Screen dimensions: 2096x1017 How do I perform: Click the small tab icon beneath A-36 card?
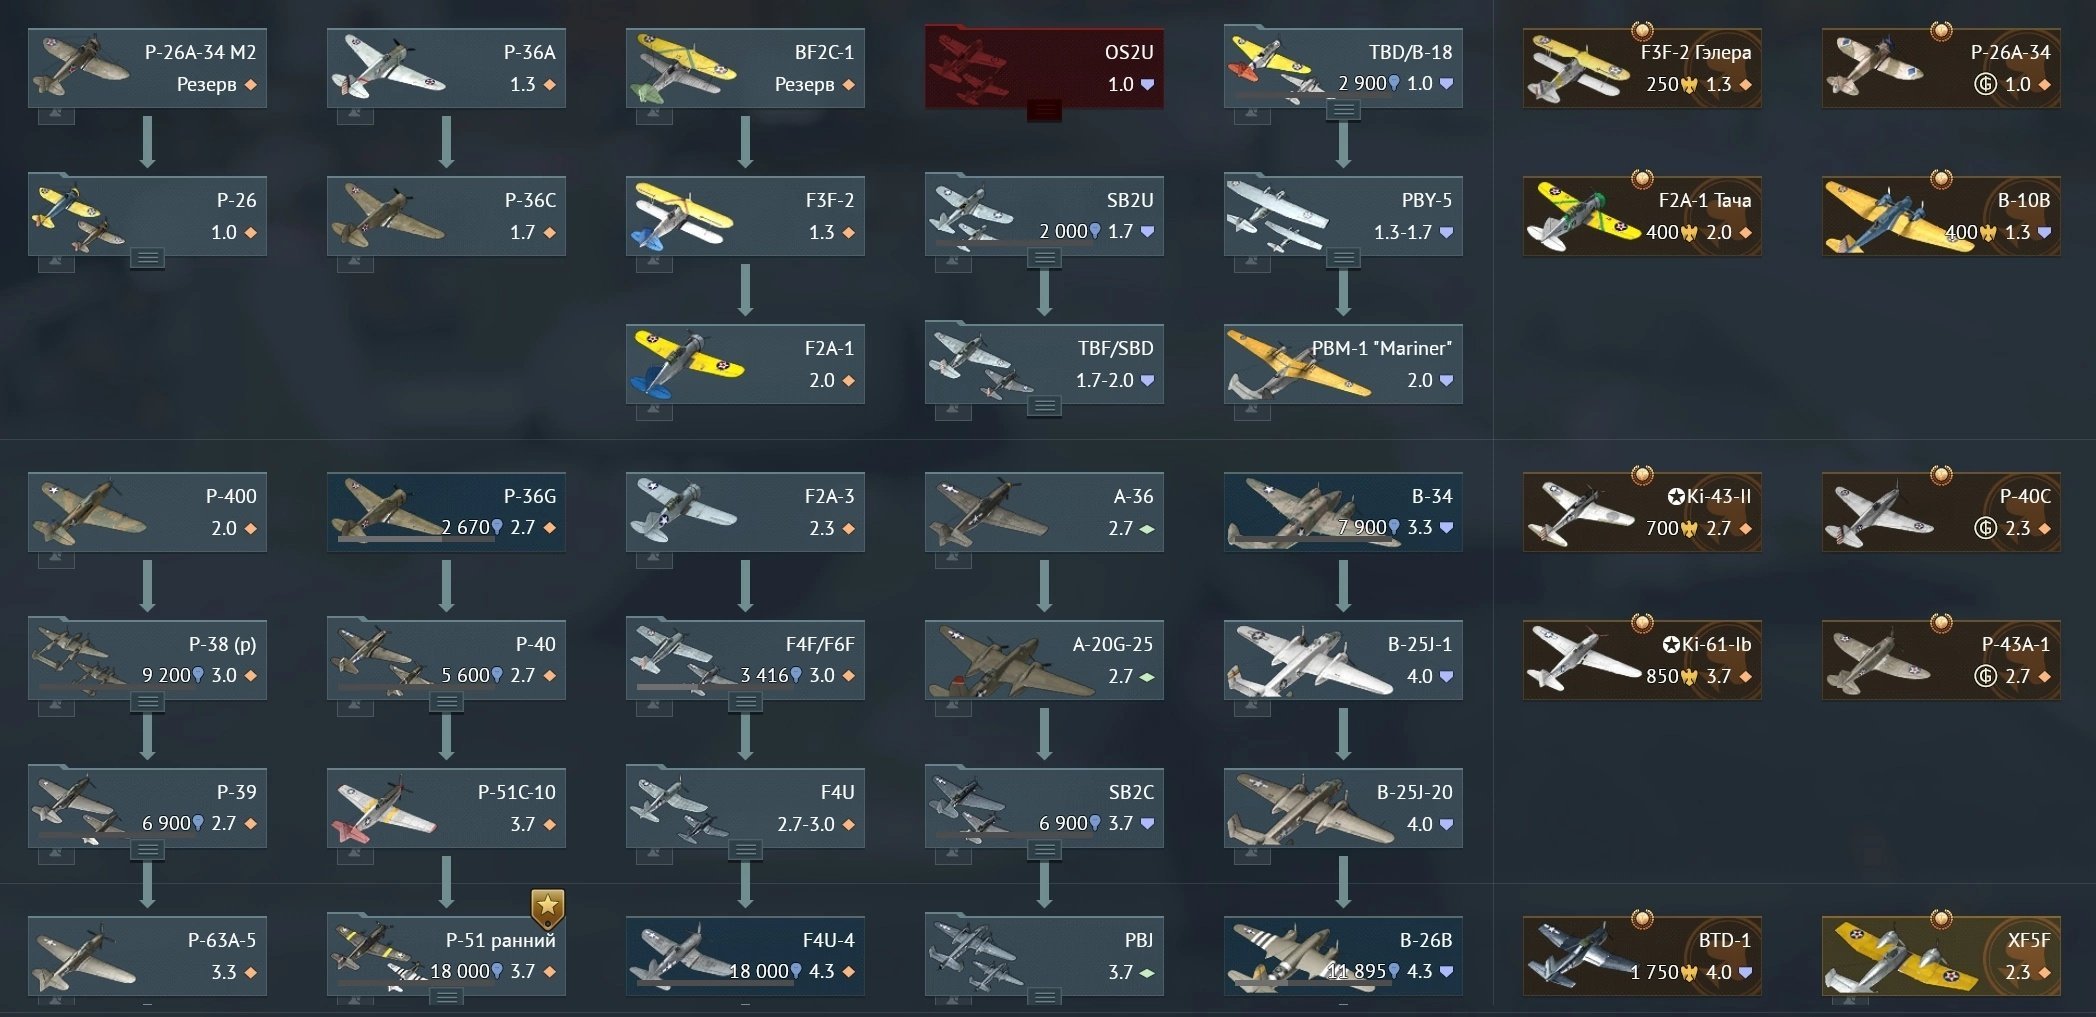point(953,560)
